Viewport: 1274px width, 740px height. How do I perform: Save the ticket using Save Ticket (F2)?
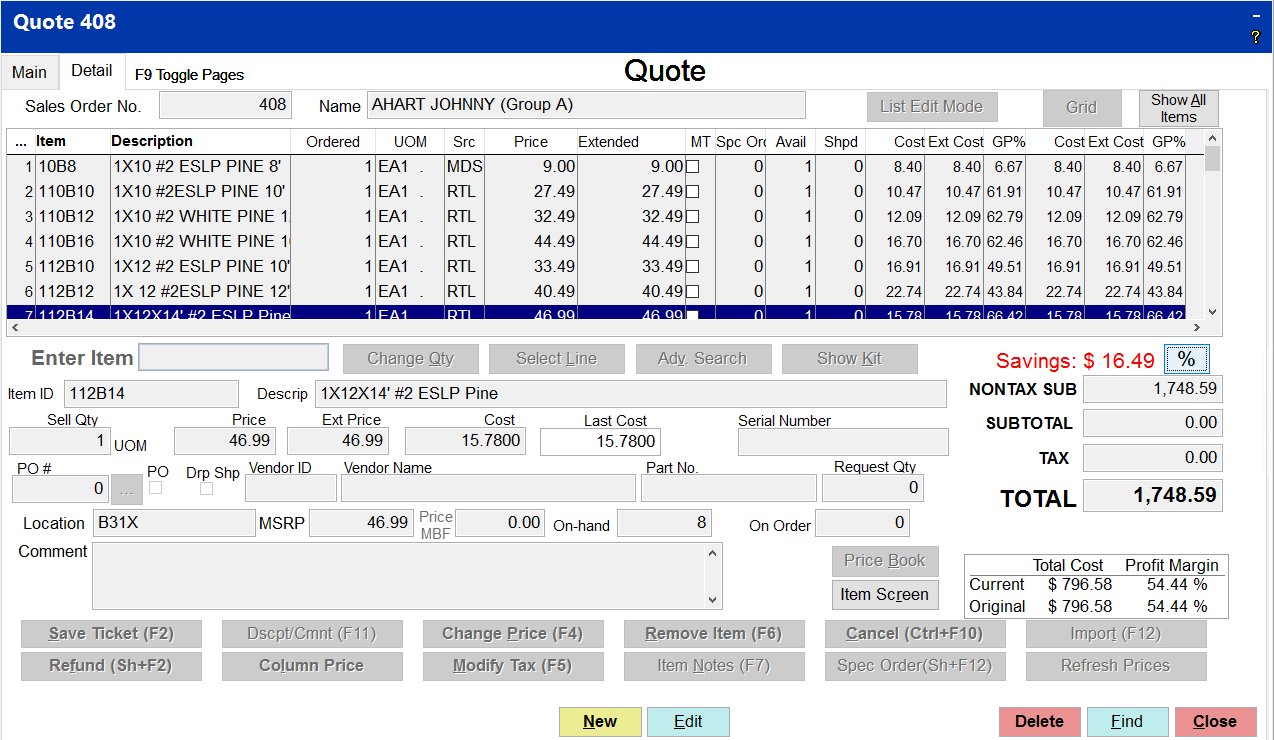111,634
